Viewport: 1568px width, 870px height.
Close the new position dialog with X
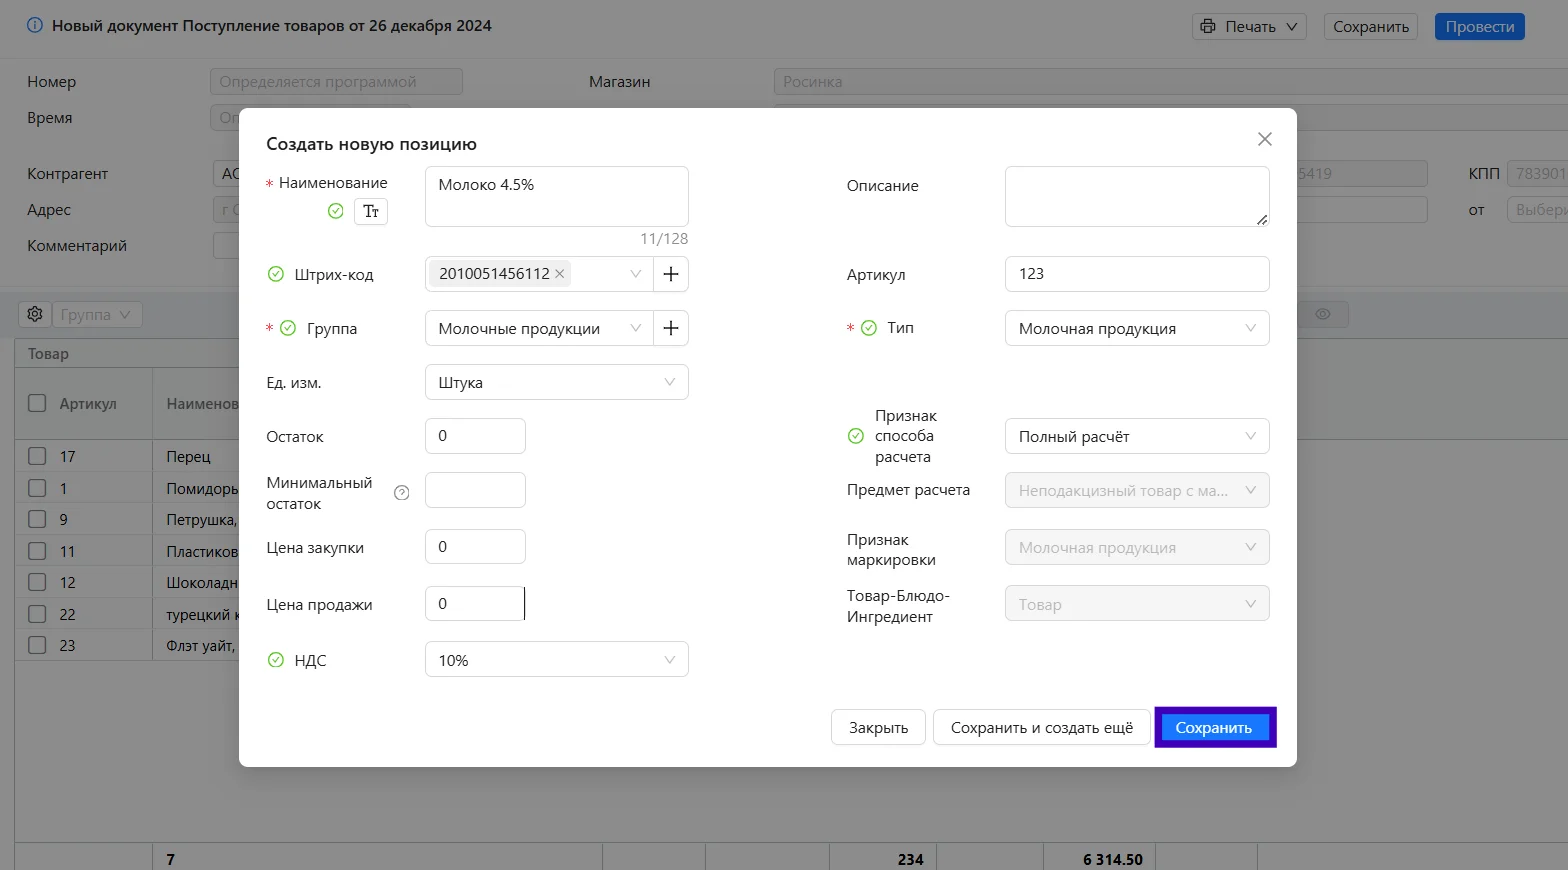pyautogui.click(x=1265, y=139)
